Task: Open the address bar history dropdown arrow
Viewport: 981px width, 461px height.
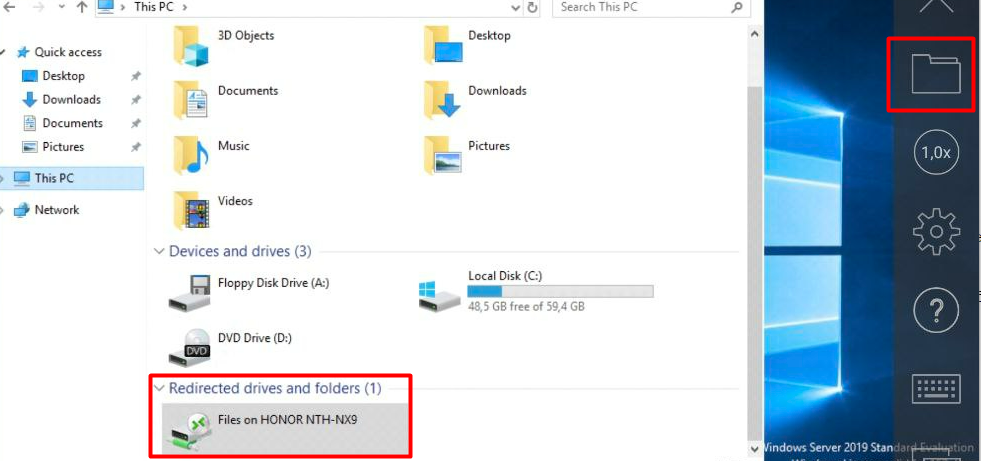Action: pyautogui.click(x=516, y=8)
